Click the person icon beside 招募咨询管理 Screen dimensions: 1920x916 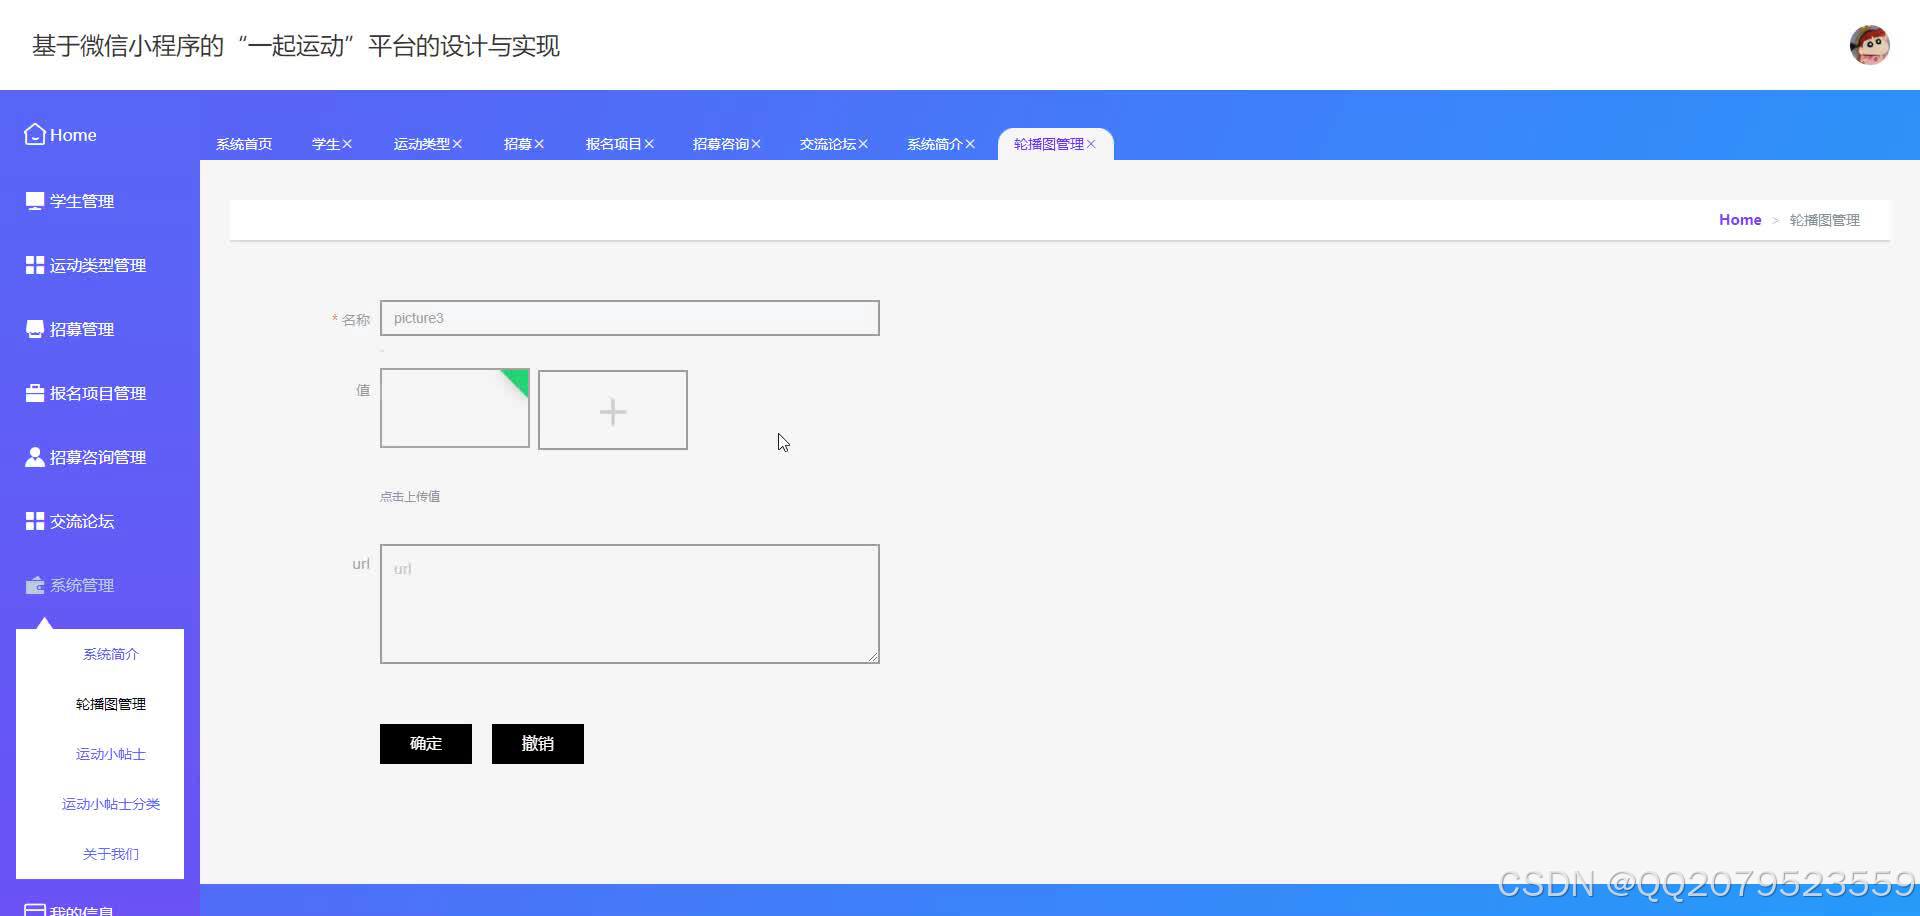[35, 457]
